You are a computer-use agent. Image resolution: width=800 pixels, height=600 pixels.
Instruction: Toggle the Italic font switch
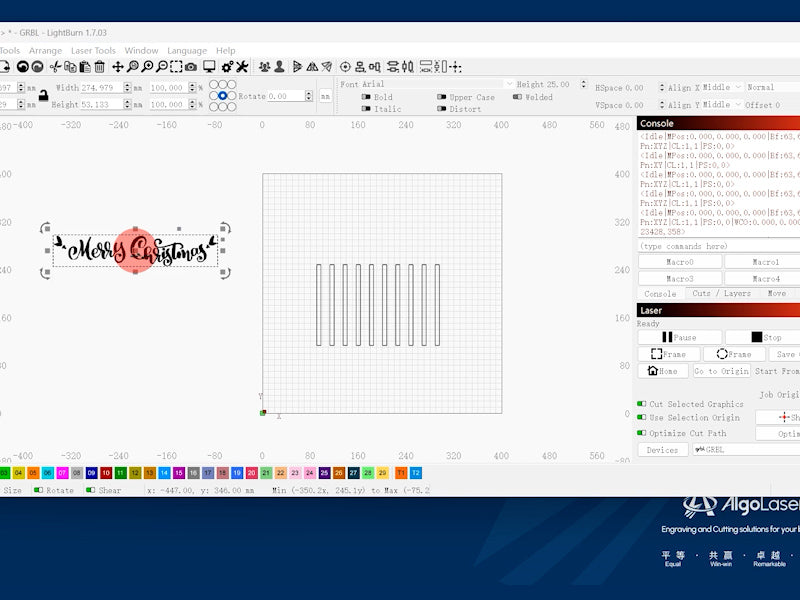366,109
